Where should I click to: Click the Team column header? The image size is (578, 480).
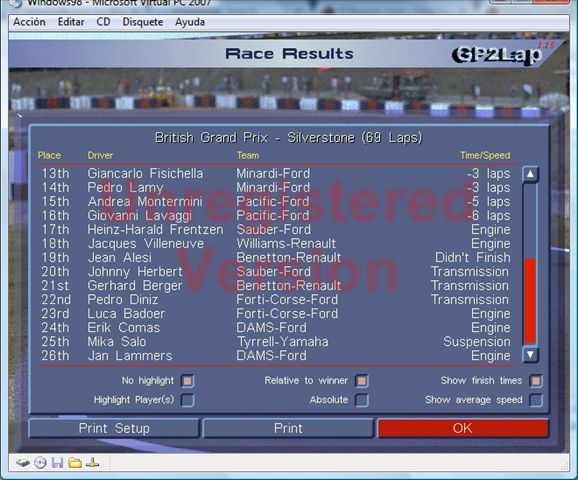click(247, 156)
